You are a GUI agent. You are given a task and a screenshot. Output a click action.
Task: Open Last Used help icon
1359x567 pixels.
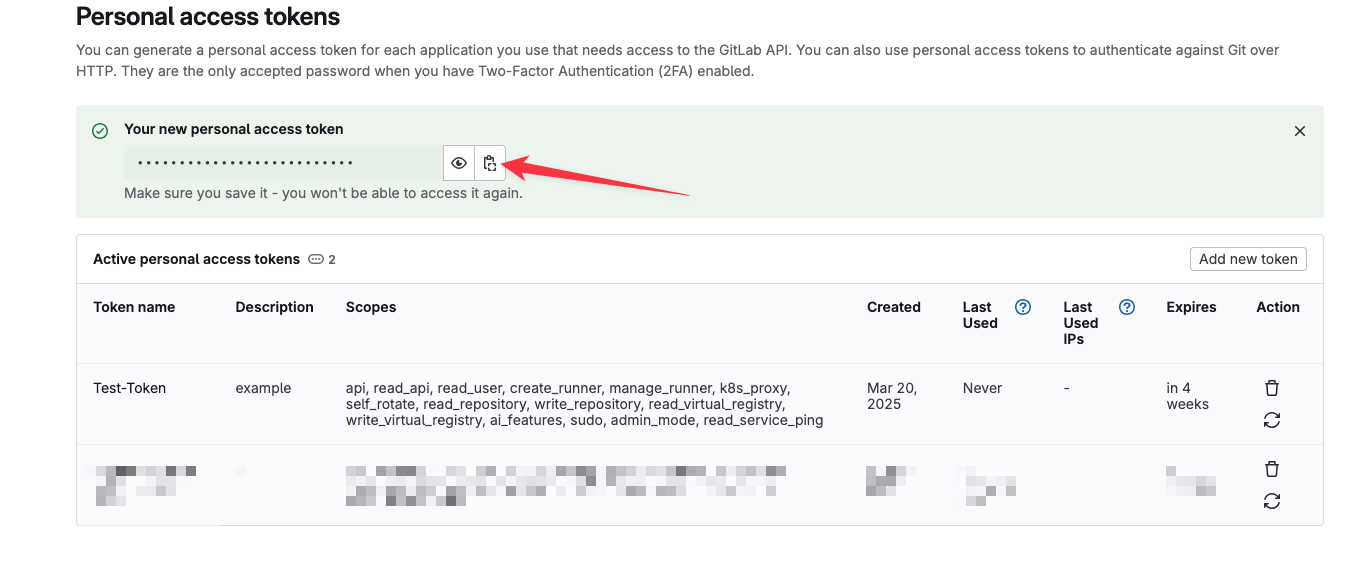(x=1022, y=308)
